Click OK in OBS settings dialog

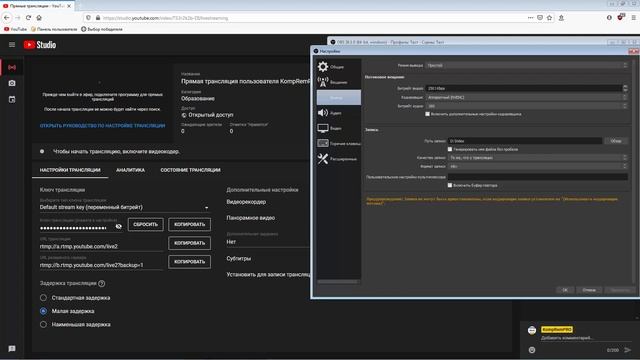pyautogui.click(x=565, y=290)
